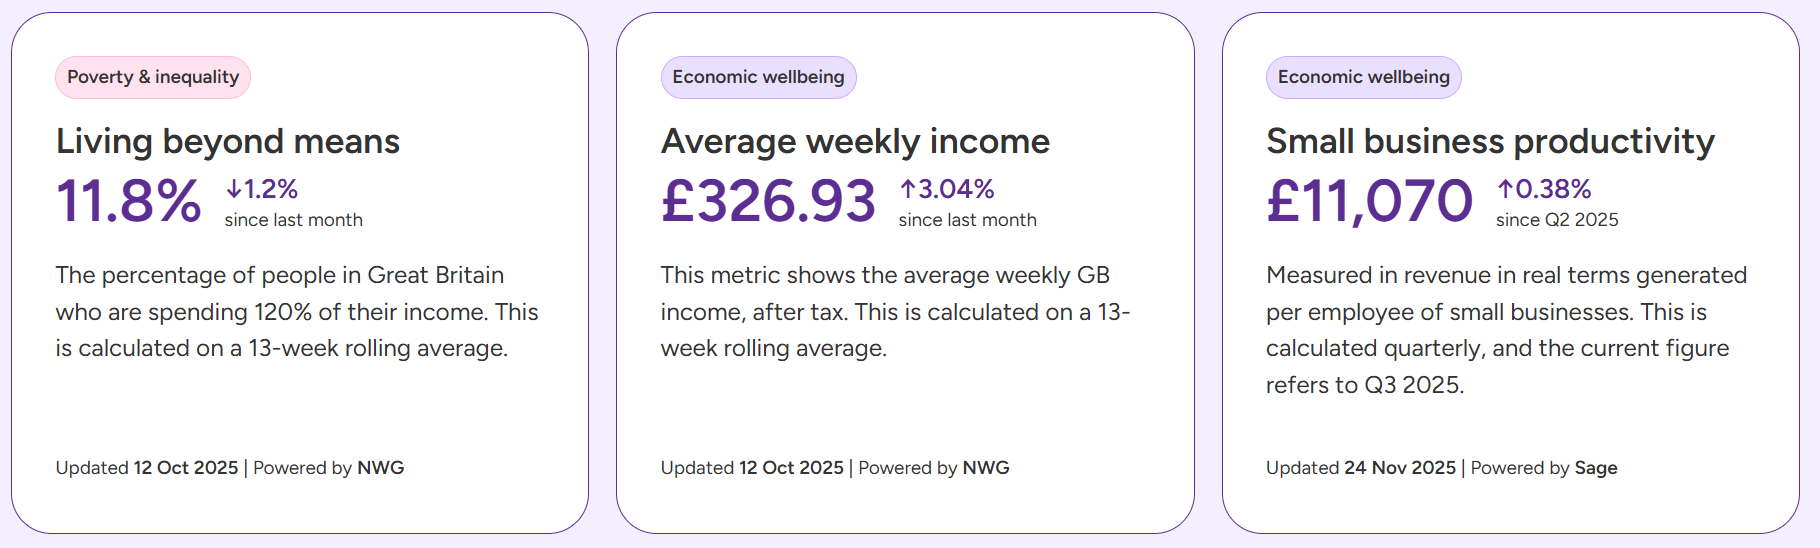Click the description mentioning spending 120% of income

(297, 311)
